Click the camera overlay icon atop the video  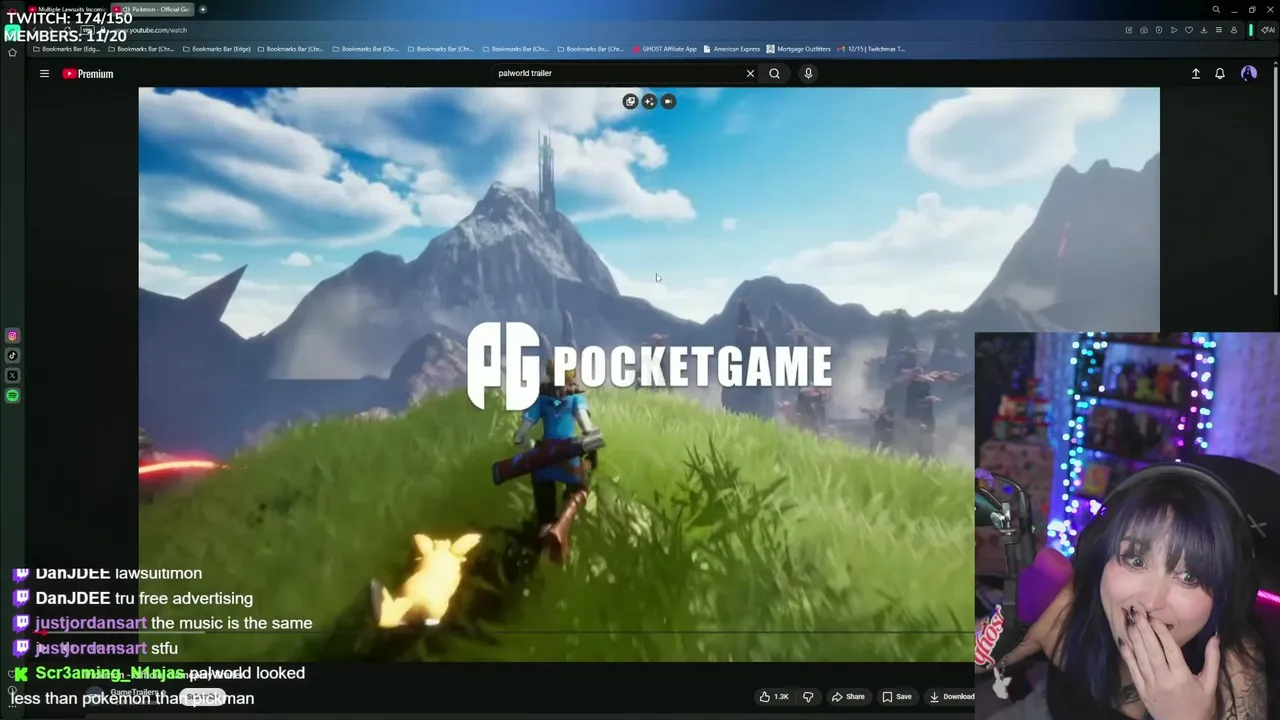668,101
